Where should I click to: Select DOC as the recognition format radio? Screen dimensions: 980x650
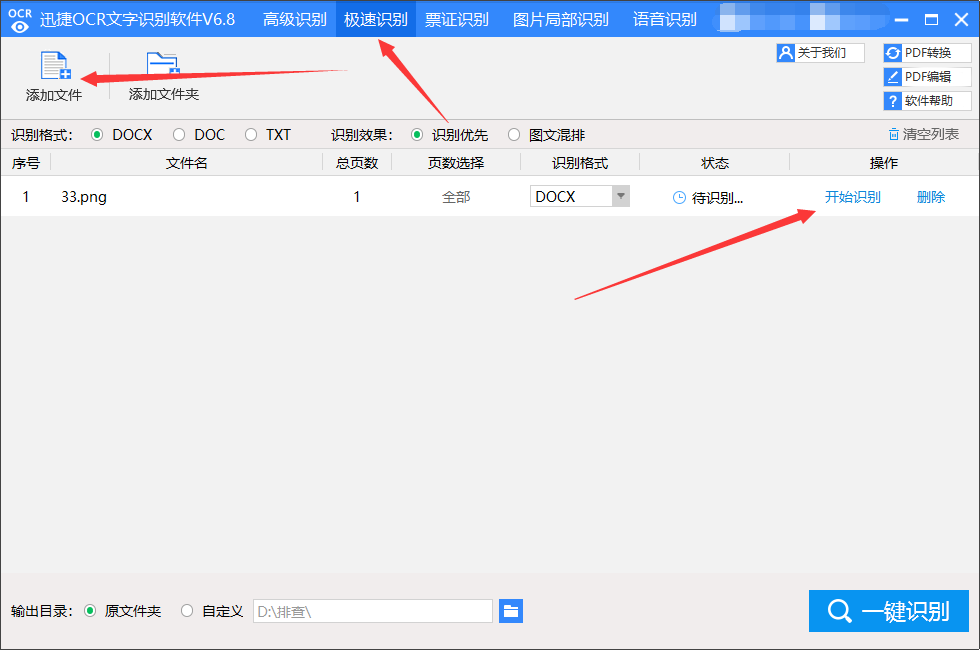coord(179,135)
